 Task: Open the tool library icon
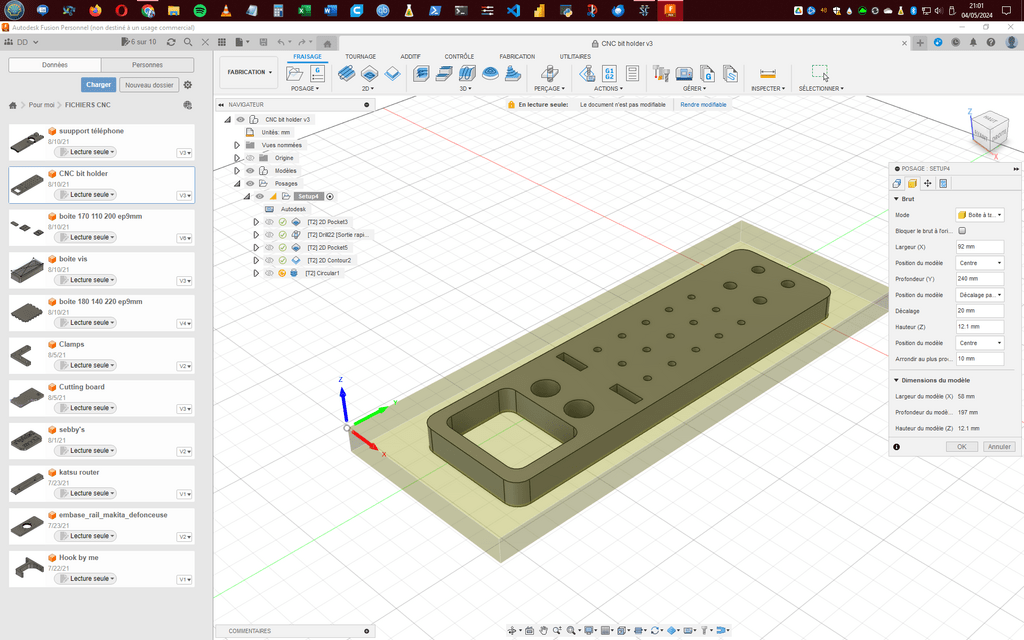(x=661, y=74)
